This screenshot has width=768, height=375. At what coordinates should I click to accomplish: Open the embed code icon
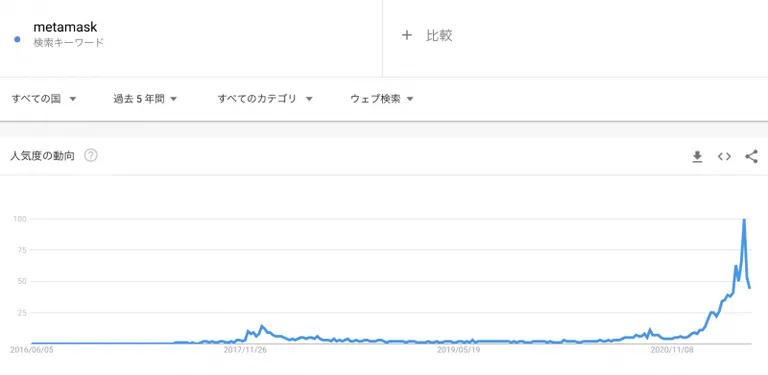(x=724, y=157)
